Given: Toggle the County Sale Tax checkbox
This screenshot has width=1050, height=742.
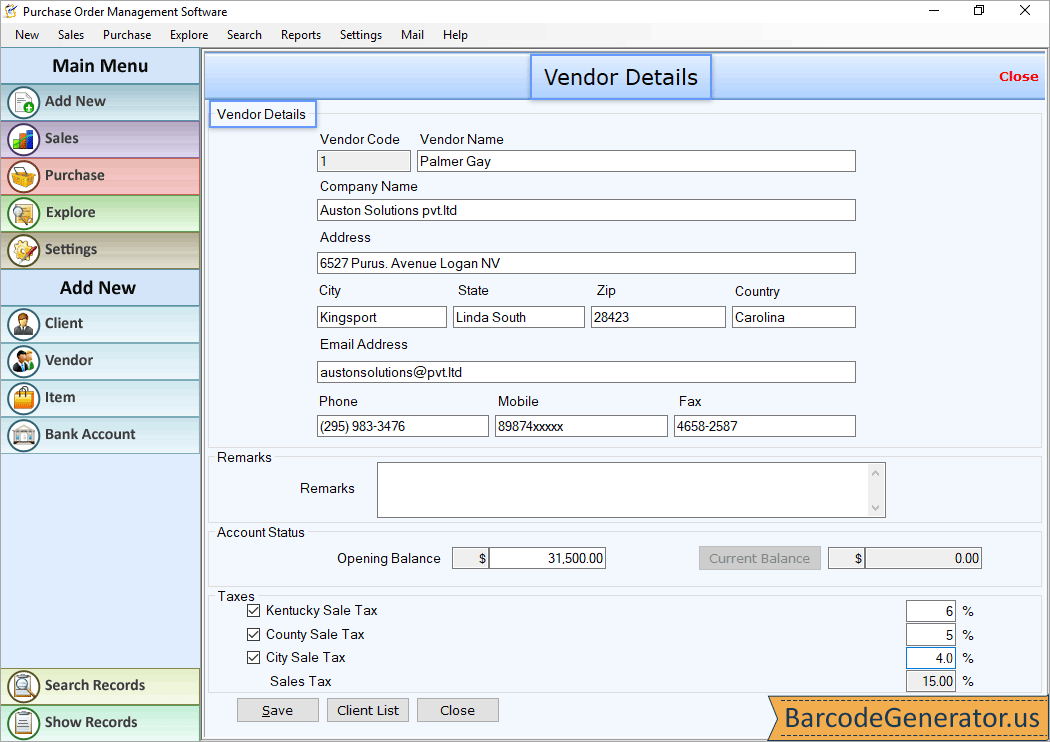Looking at the screenshot, I should pyautogui.click(x=253, y=634).
